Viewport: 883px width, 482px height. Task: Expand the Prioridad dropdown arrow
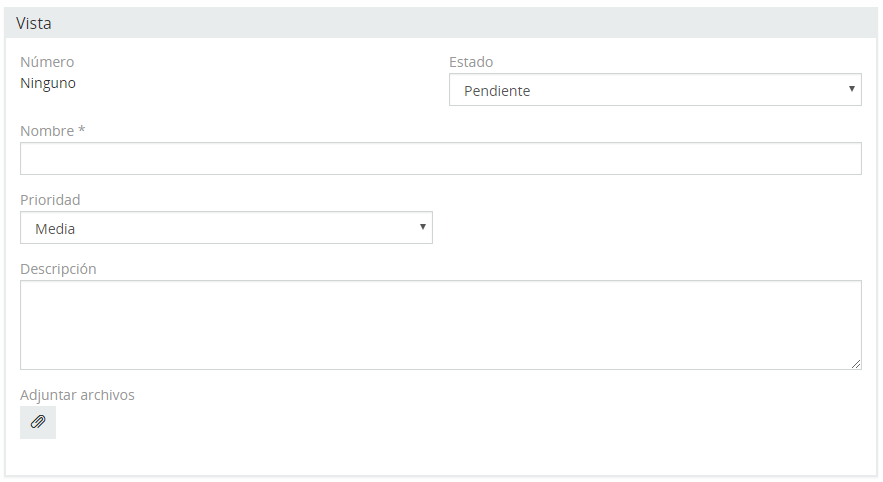tap(422, 227)
